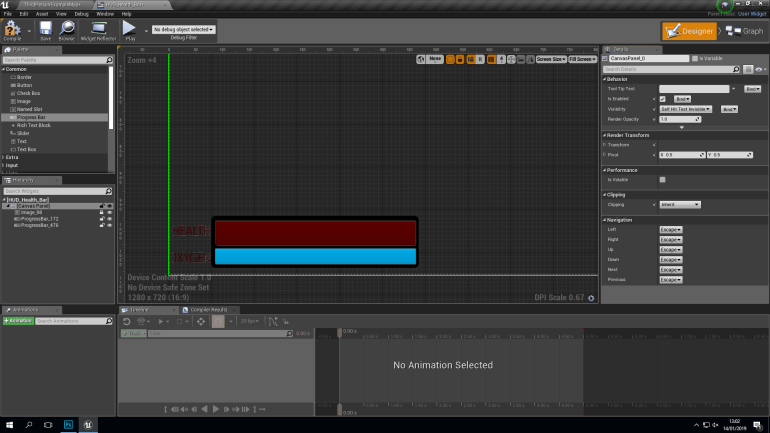Open the Asset menu
Viewport: 770px width, 433px height.
click(42, 14)
